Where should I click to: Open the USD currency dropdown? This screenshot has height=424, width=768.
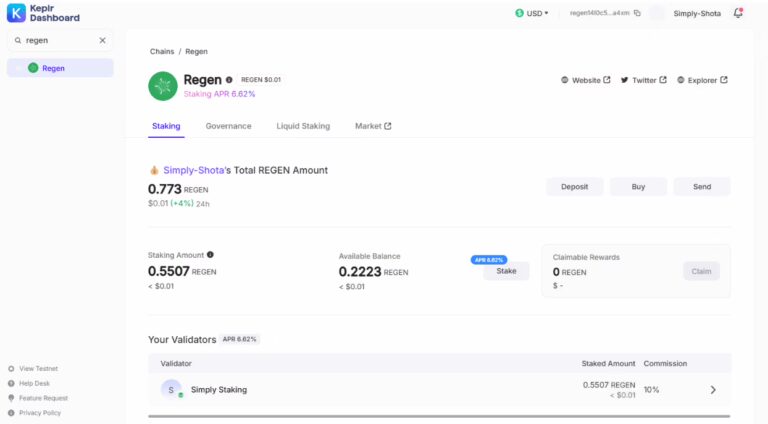[x=532, y=13]
